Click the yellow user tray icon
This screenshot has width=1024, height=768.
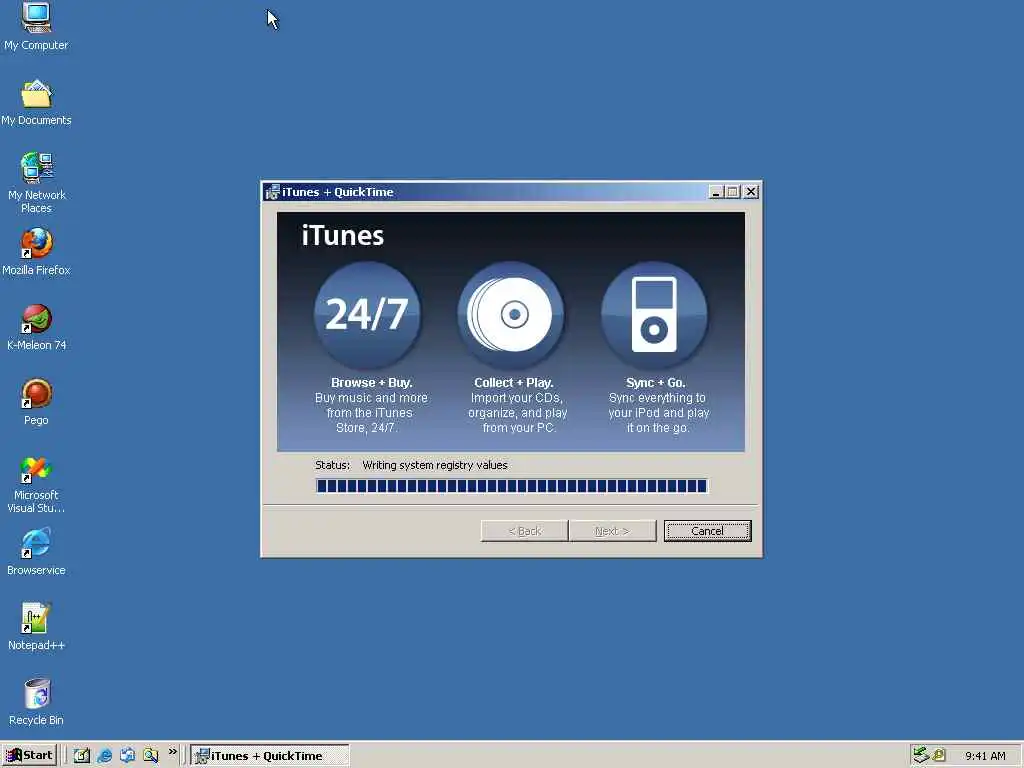(x=939, y=755)
